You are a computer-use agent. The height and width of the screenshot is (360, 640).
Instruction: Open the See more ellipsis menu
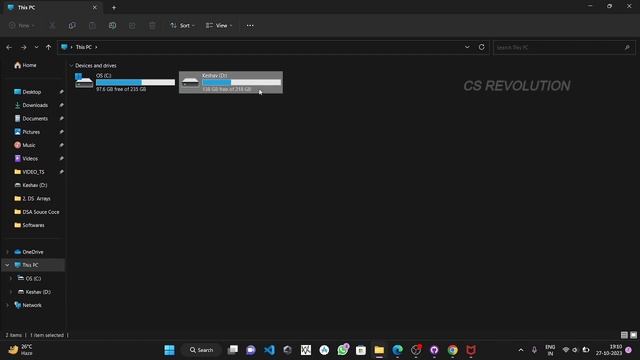[250, 25]
